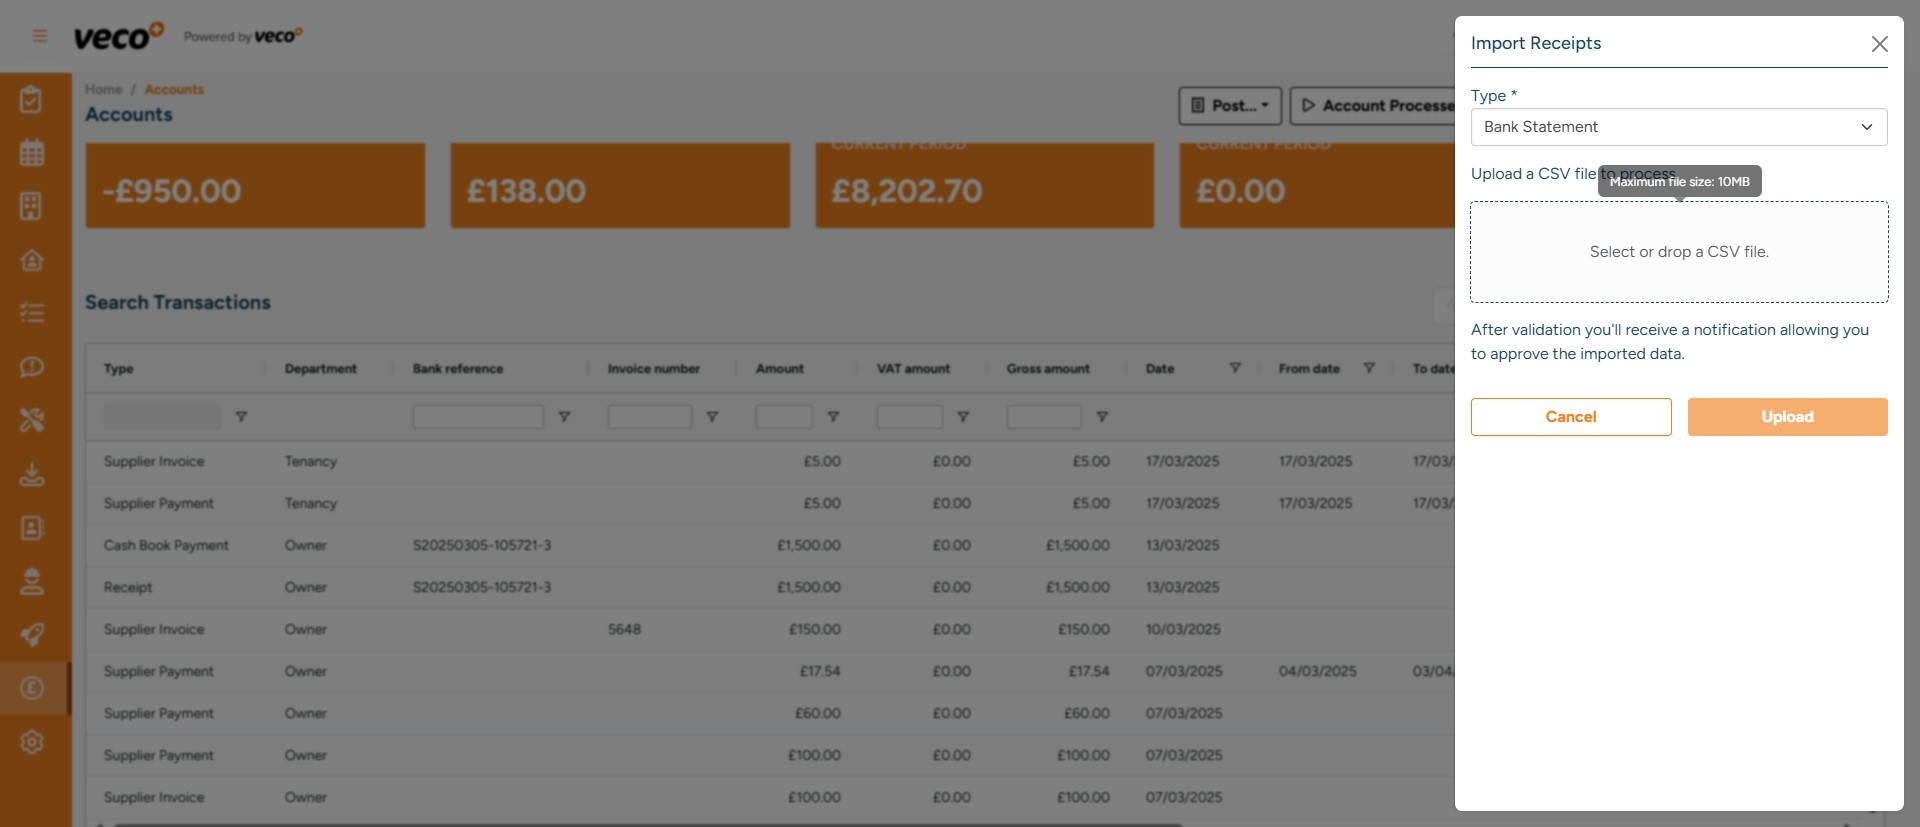Open the Type dropdown showing Bank Statement
This screenshot has height=827, width=1920.
tap(1678, 127)
